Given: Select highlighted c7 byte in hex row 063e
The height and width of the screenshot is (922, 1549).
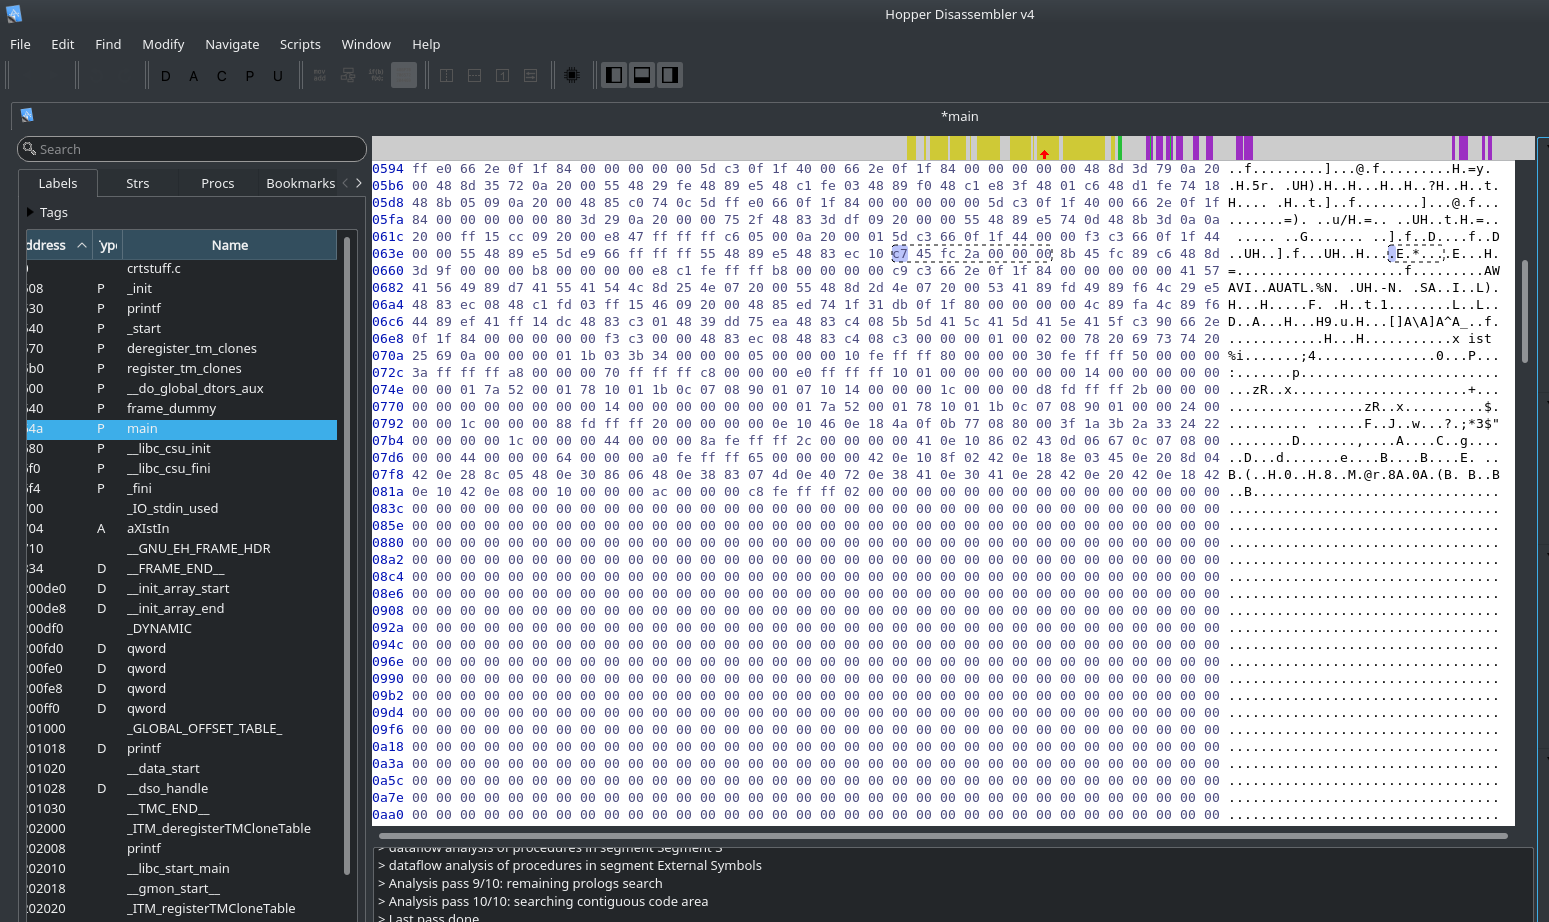Looking at the screenshot, I should [x=900, y=254].
